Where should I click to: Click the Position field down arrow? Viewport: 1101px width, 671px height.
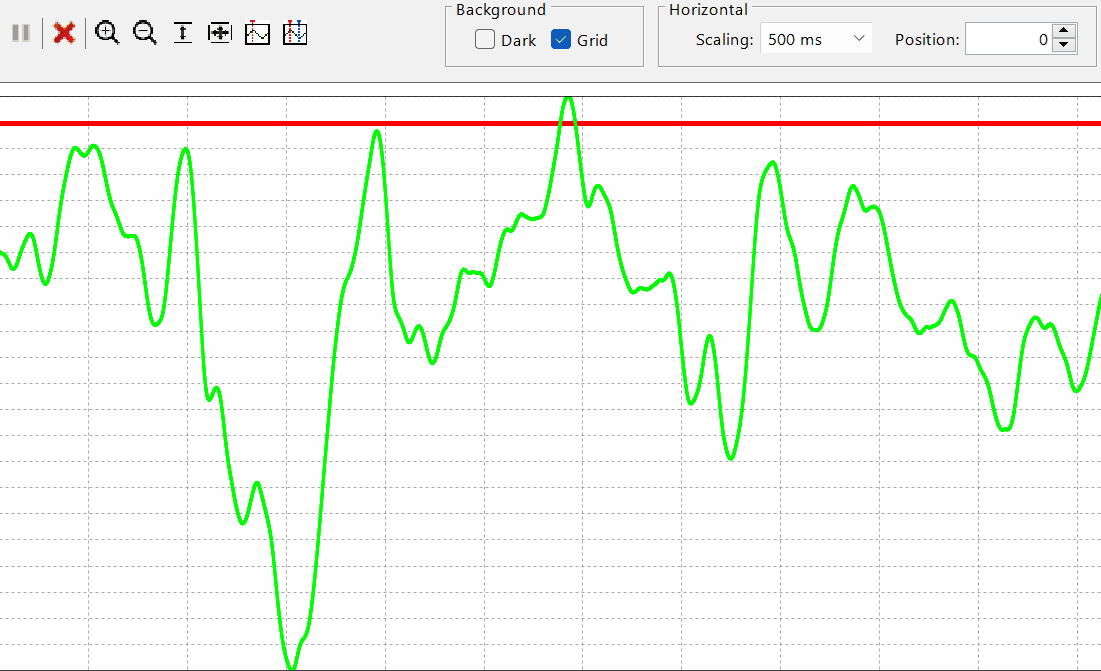point(1064,46)
